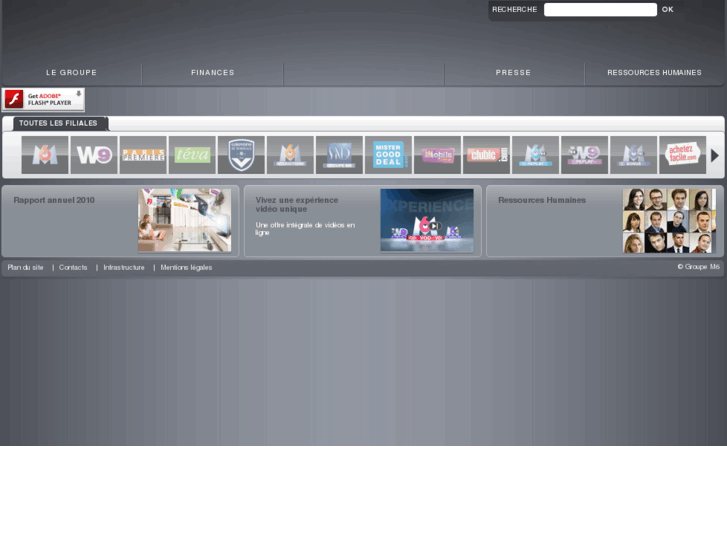Open the M6 channel logo
The width and height of the screenshot is (727, 545).
pos(45,155)
